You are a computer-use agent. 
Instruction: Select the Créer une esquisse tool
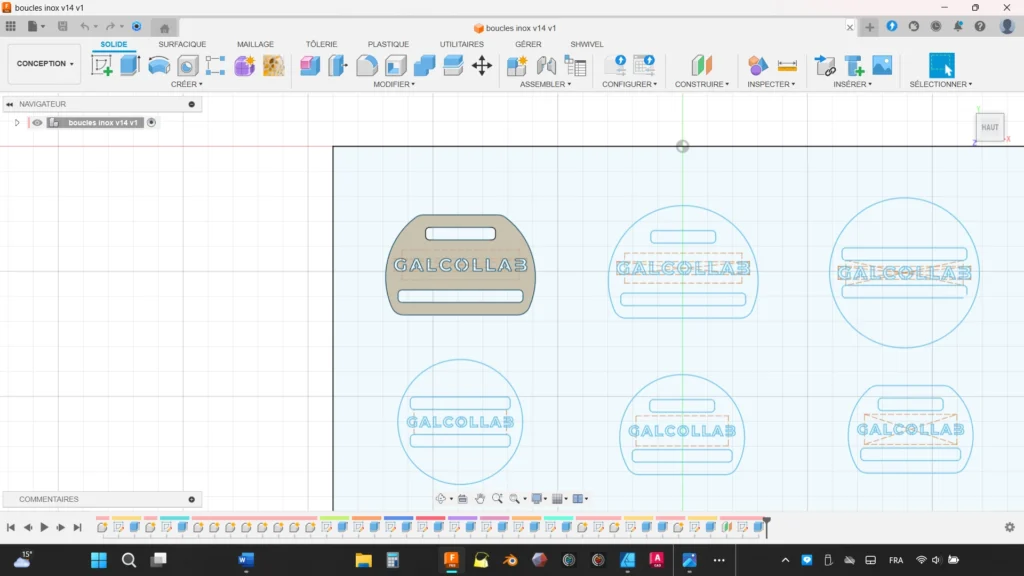(104, 63)
